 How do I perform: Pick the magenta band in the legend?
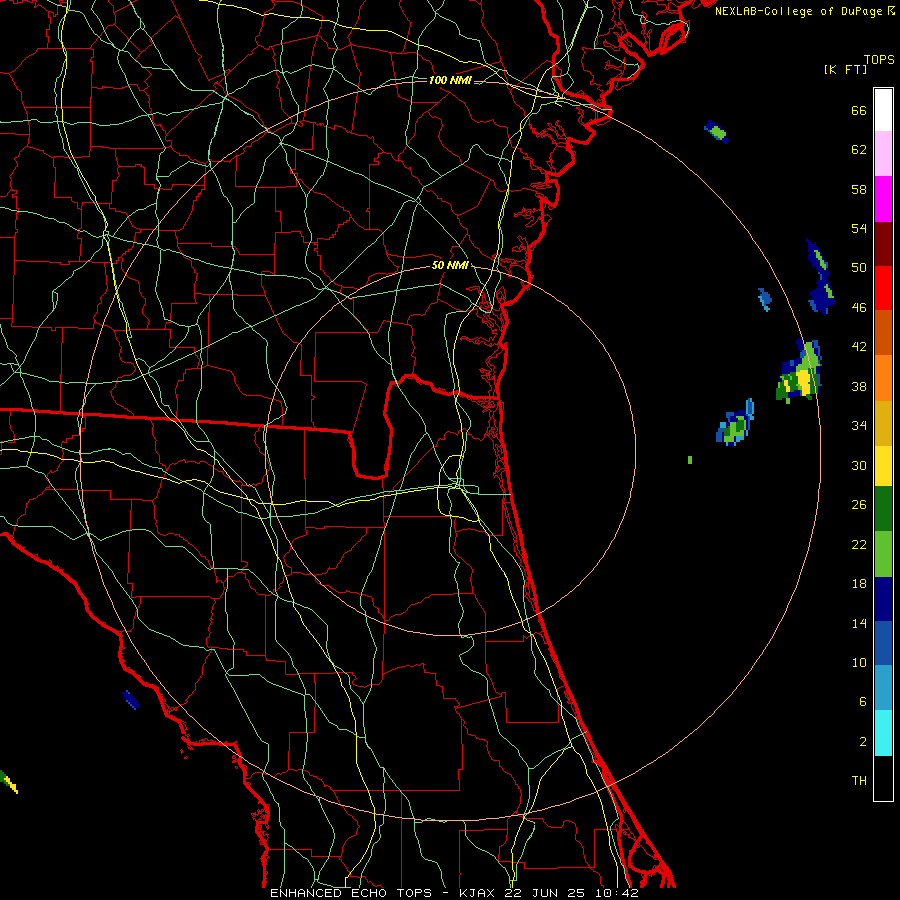(x=883, y=199)
